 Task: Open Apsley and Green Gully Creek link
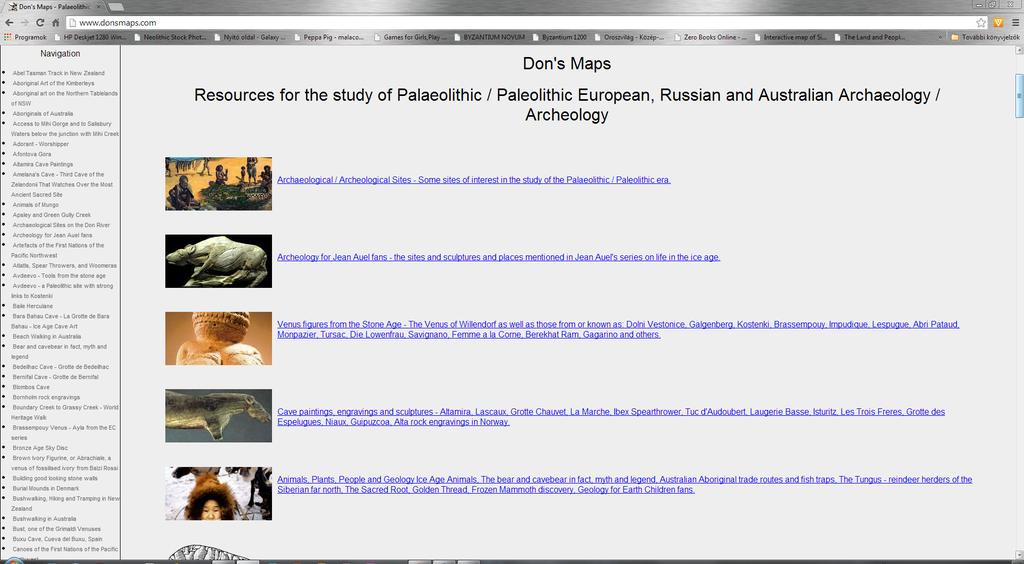click(52, 215)
